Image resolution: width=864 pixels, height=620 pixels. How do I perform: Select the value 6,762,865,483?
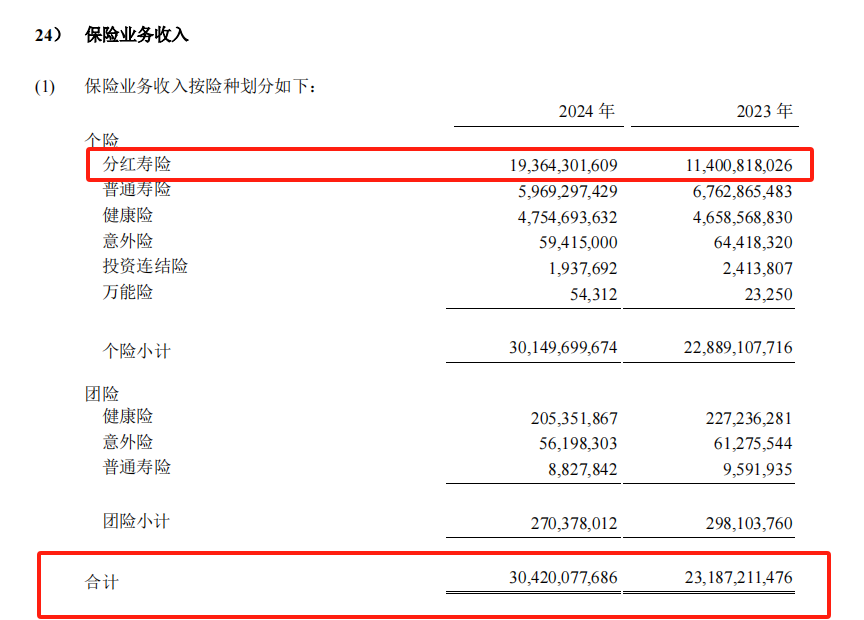click(x=743, y=191)
